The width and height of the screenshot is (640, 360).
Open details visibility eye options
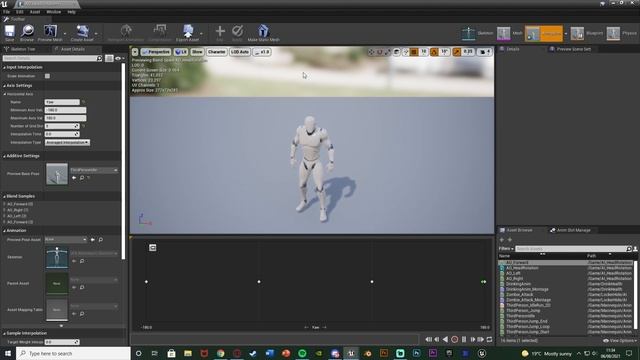click(120, 58)
